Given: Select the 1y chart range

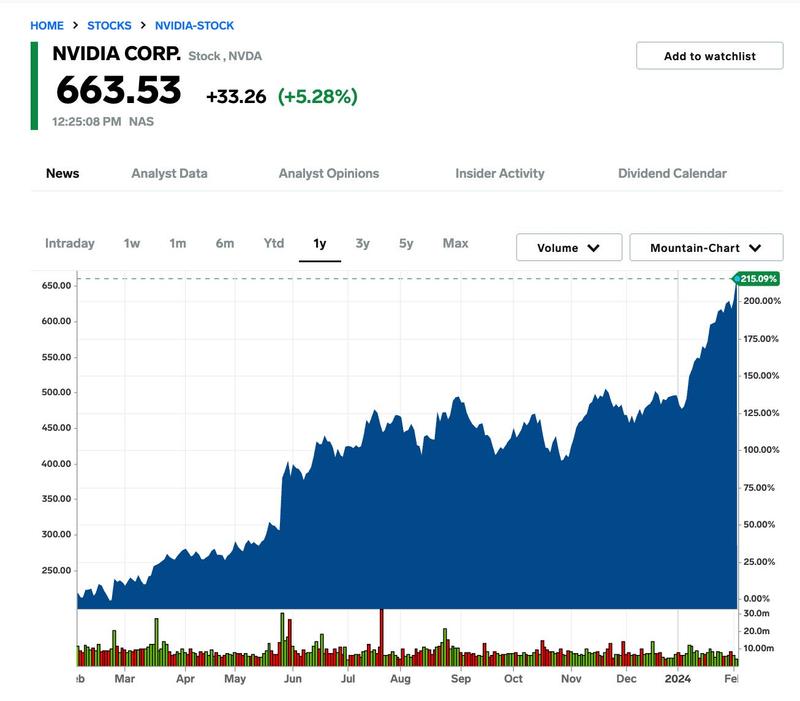Looking at the screenshot, I should [x=320, y=244].
